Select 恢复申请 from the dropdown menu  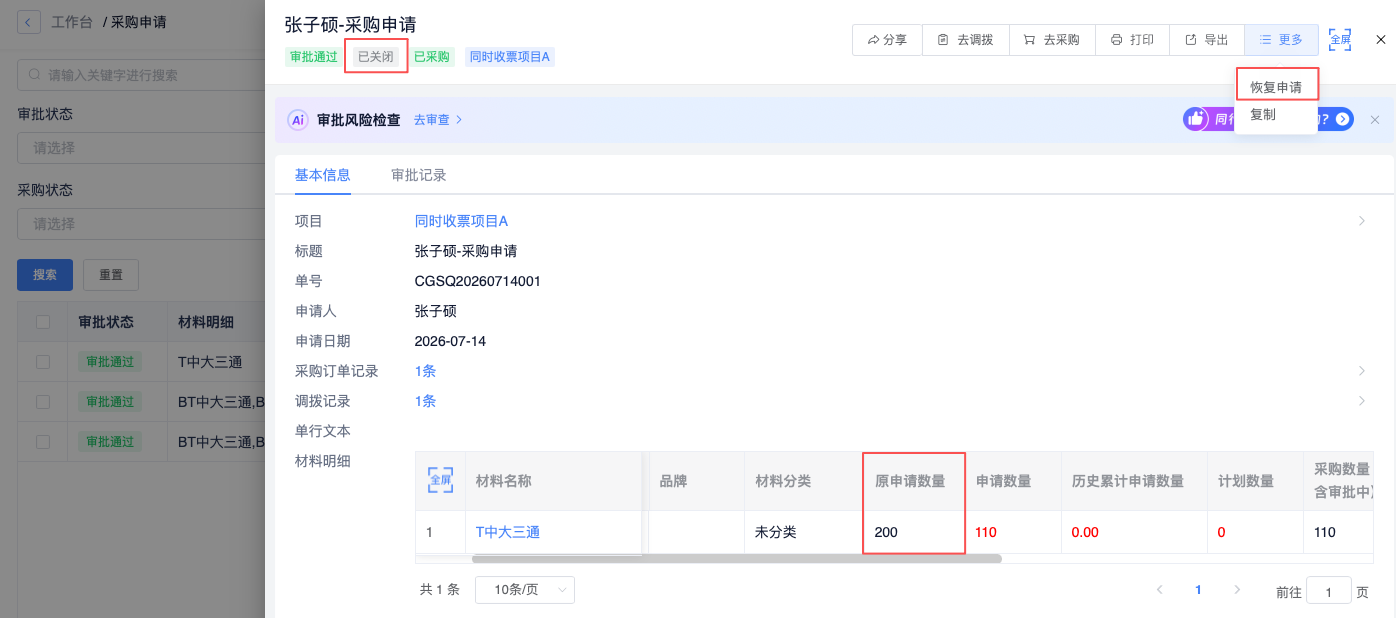point(1276,87)
